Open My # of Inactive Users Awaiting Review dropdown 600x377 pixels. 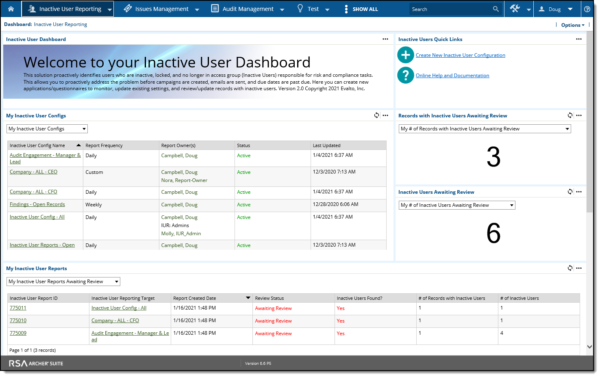point(457,205)
